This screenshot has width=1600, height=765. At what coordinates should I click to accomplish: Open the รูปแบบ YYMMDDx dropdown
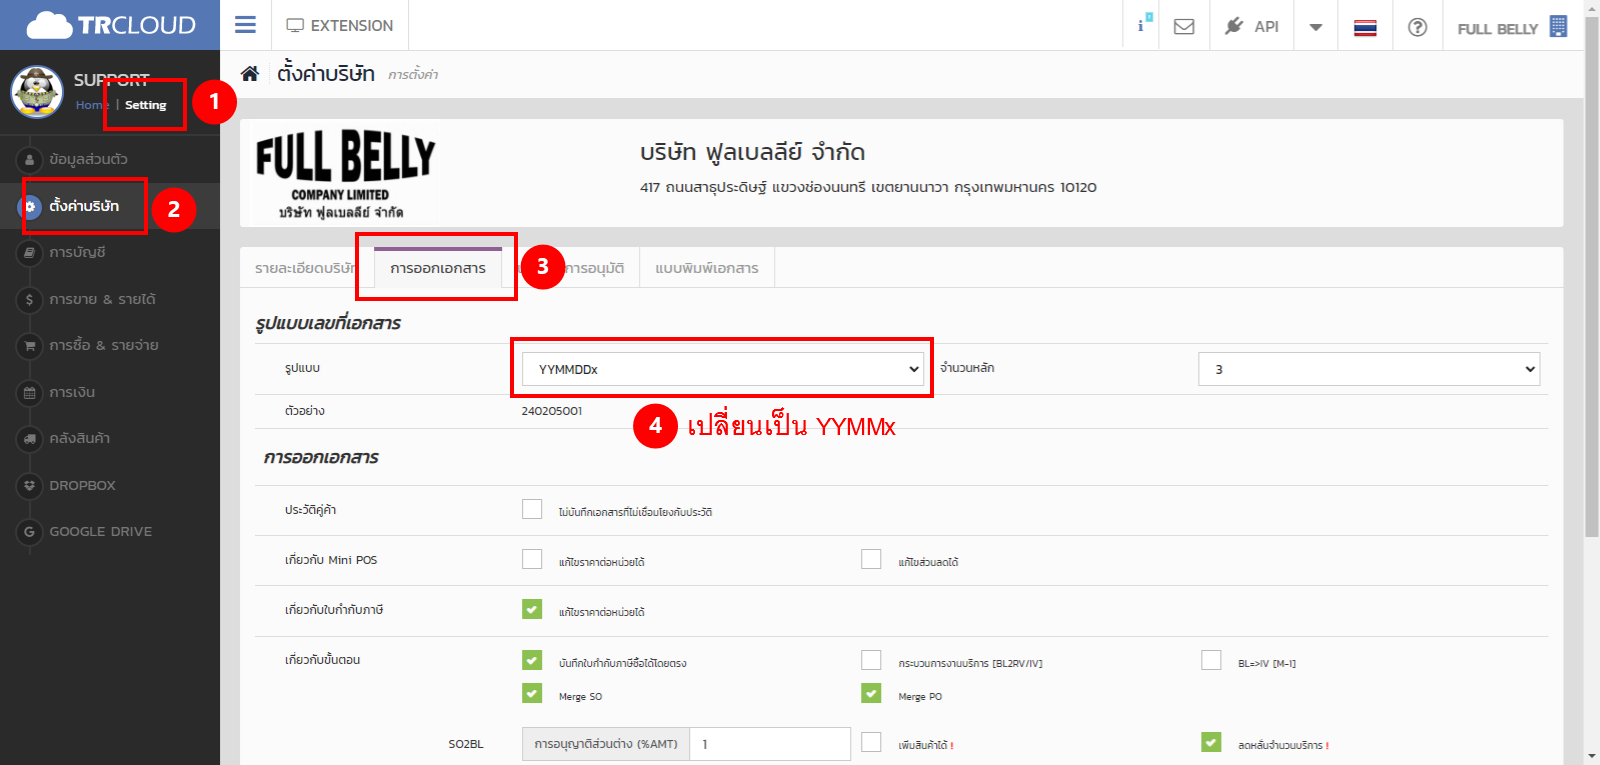[723, 369]
